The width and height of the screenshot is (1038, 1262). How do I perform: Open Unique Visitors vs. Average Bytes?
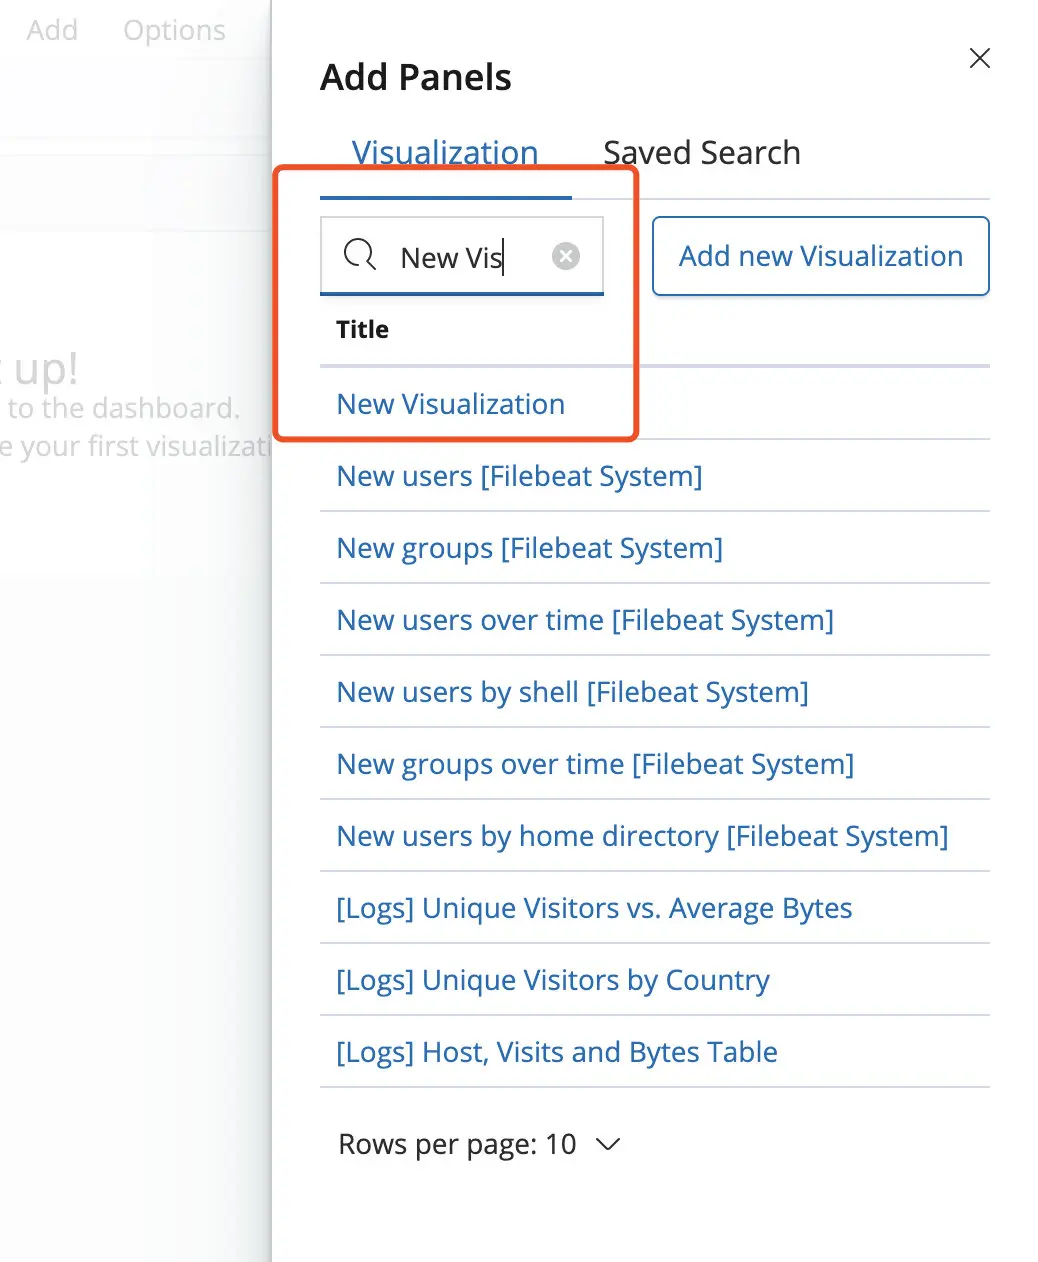pyautogui.click(x=594, y=908)
